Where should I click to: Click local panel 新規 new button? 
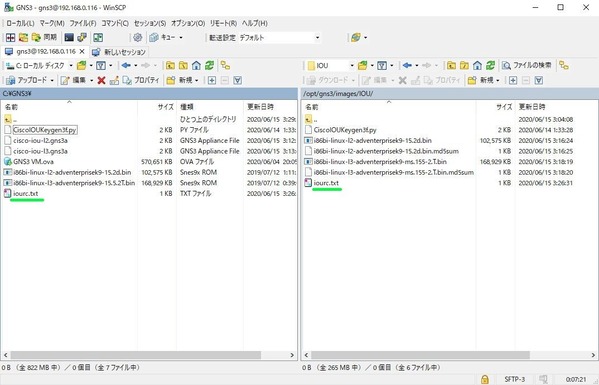pyautogui.click(x=180, y=80)
